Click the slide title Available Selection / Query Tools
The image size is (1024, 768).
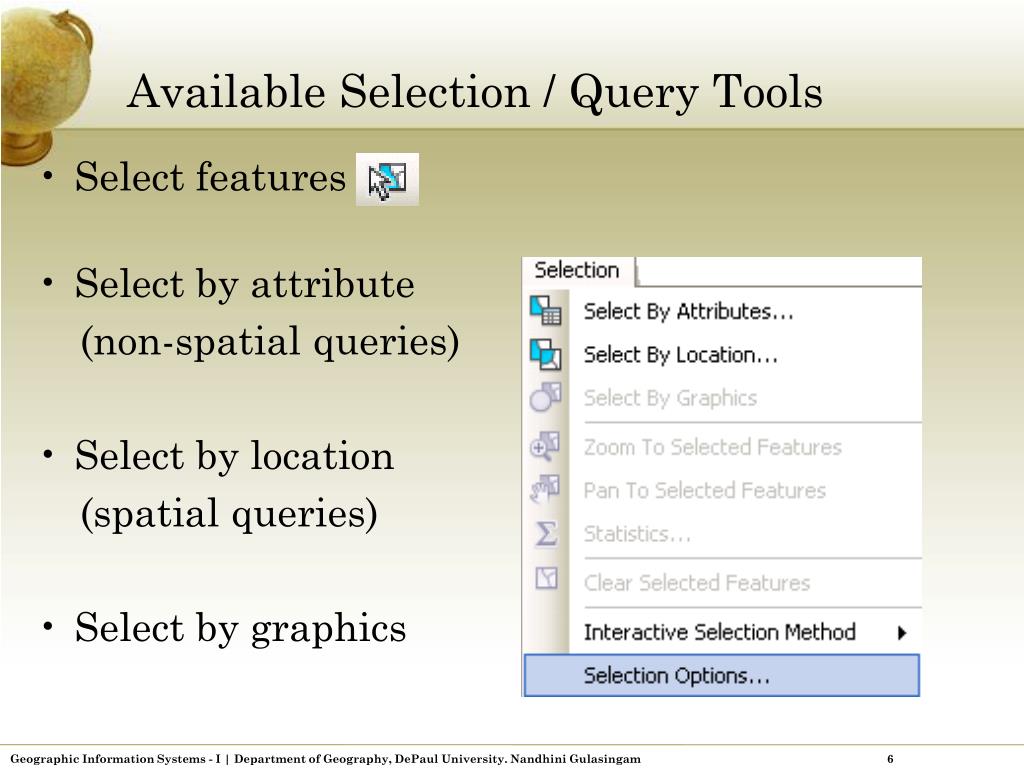pyautogui.click(x=475, y=92)
